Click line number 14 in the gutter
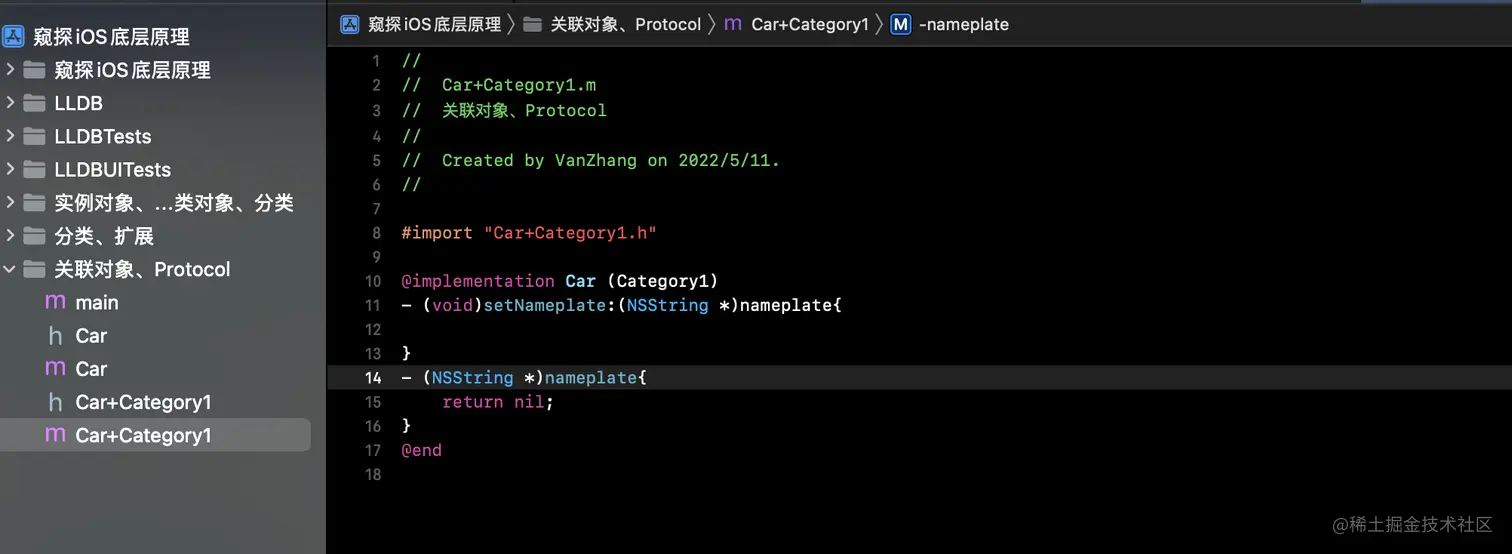The image size is (1512, 554). (x=373, y=378)
